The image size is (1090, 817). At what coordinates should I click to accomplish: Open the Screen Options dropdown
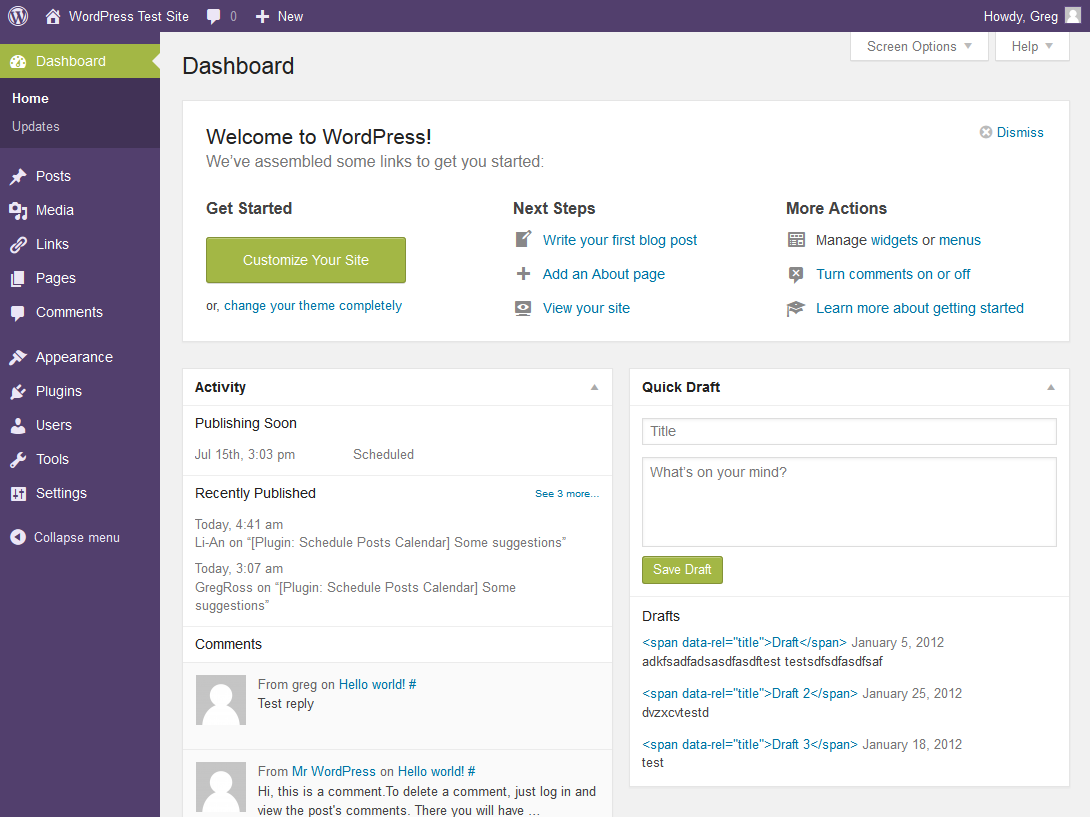919,47
